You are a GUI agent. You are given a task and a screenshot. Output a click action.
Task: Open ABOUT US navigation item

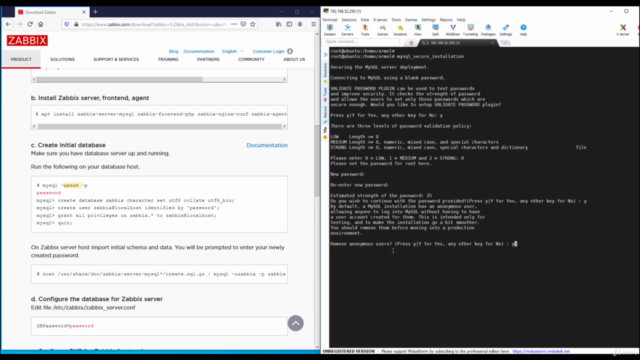tap(294, 59)
